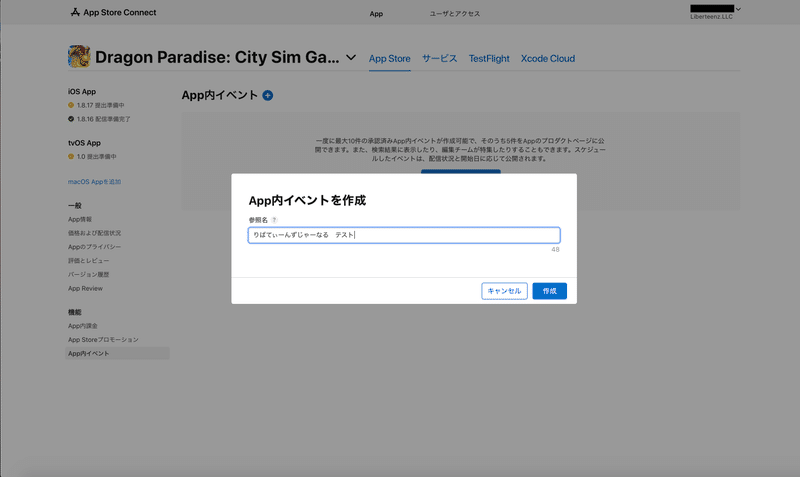Click the キャンセル button
This screenshot has height=477, width=800.
tap(504, 291)
